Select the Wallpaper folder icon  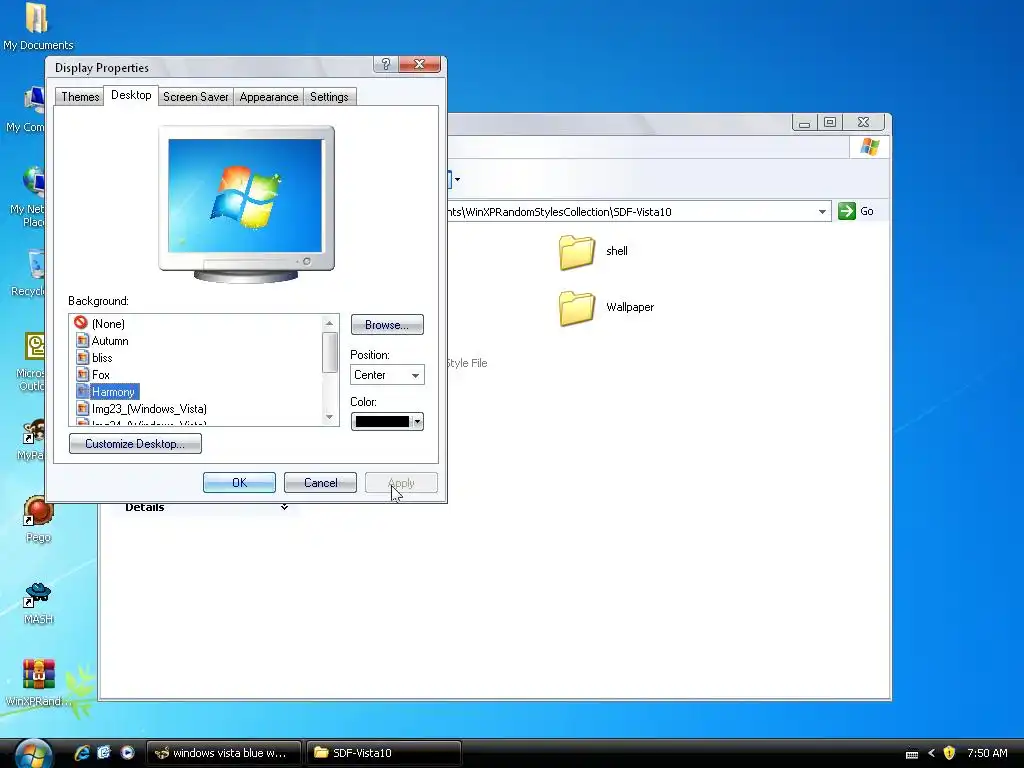(577, 308)
